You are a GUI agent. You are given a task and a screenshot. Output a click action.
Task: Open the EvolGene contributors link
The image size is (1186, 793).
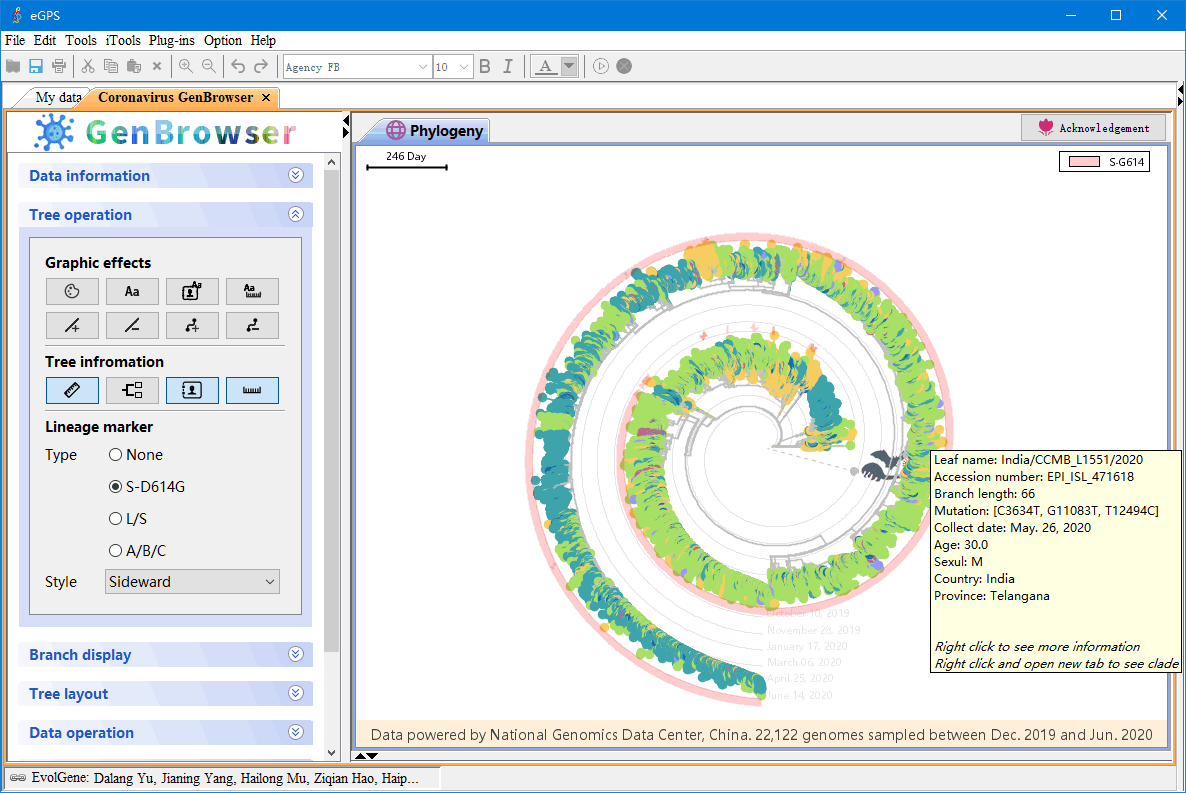click(220, 777)
